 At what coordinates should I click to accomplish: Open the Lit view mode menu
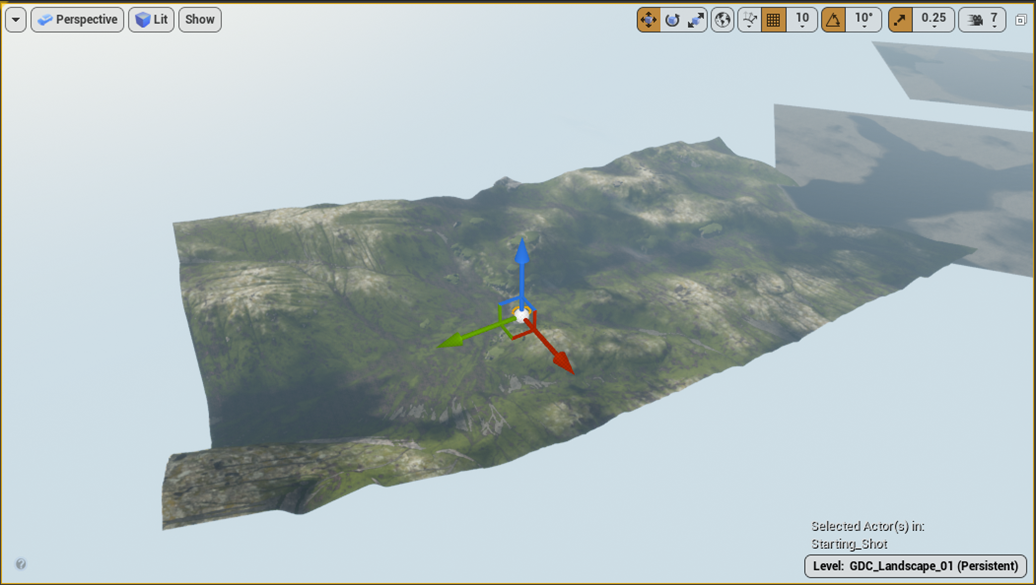(151, 20)
